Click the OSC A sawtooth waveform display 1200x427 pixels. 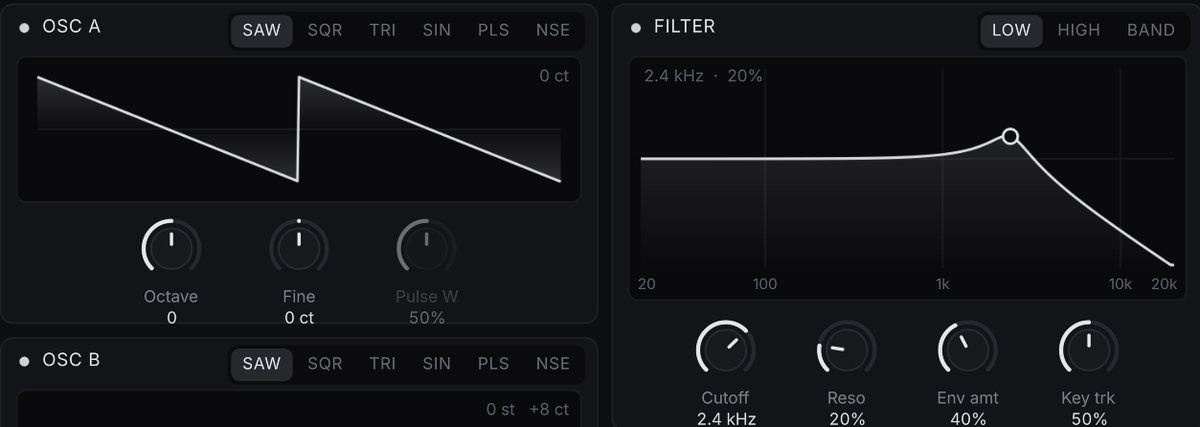coord(299,129)
